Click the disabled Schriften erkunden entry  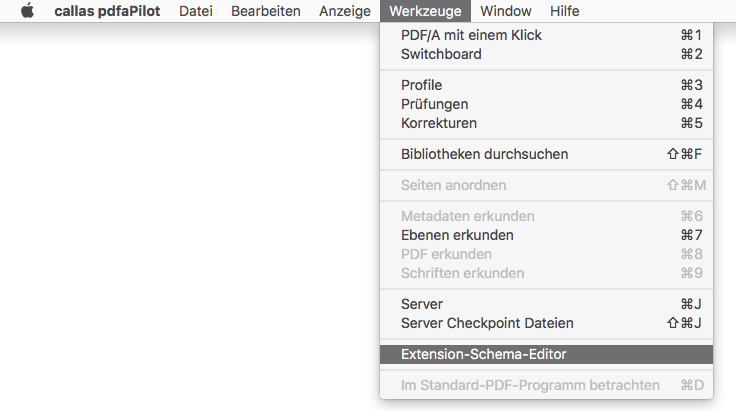pyautogui.click(x=546, y=273)
